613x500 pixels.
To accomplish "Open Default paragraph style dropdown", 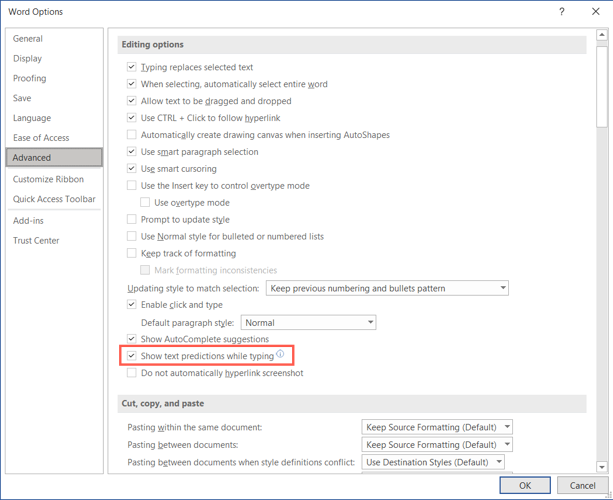I will [x=309, y=323].
